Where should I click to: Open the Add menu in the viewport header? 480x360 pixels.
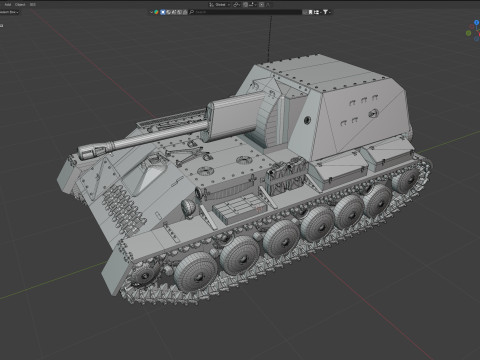pos(8,5)
